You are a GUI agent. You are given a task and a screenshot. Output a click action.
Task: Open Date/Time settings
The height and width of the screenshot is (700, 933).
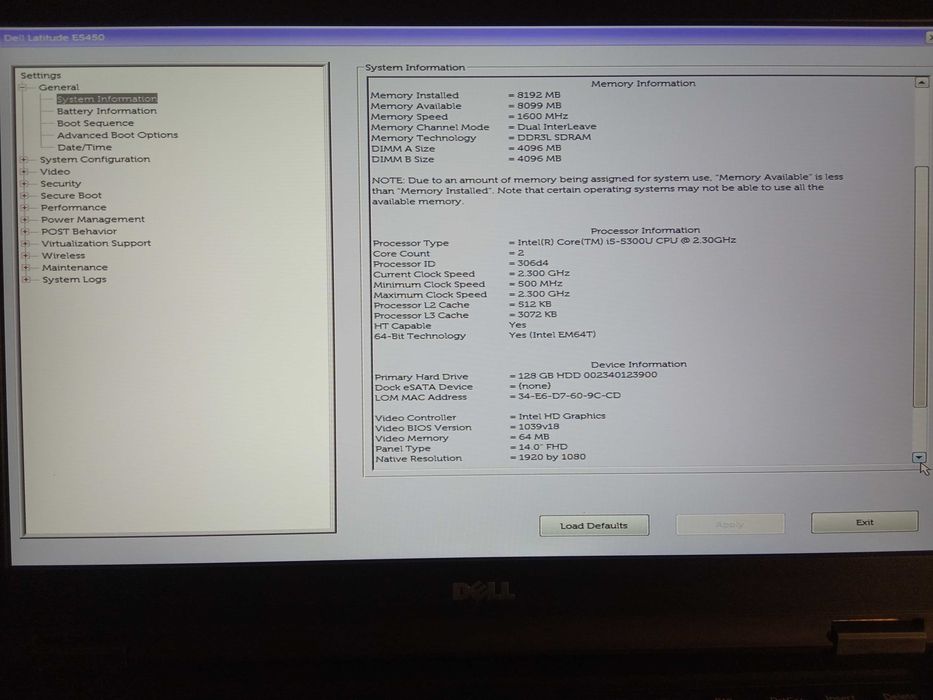pos(84,147)
